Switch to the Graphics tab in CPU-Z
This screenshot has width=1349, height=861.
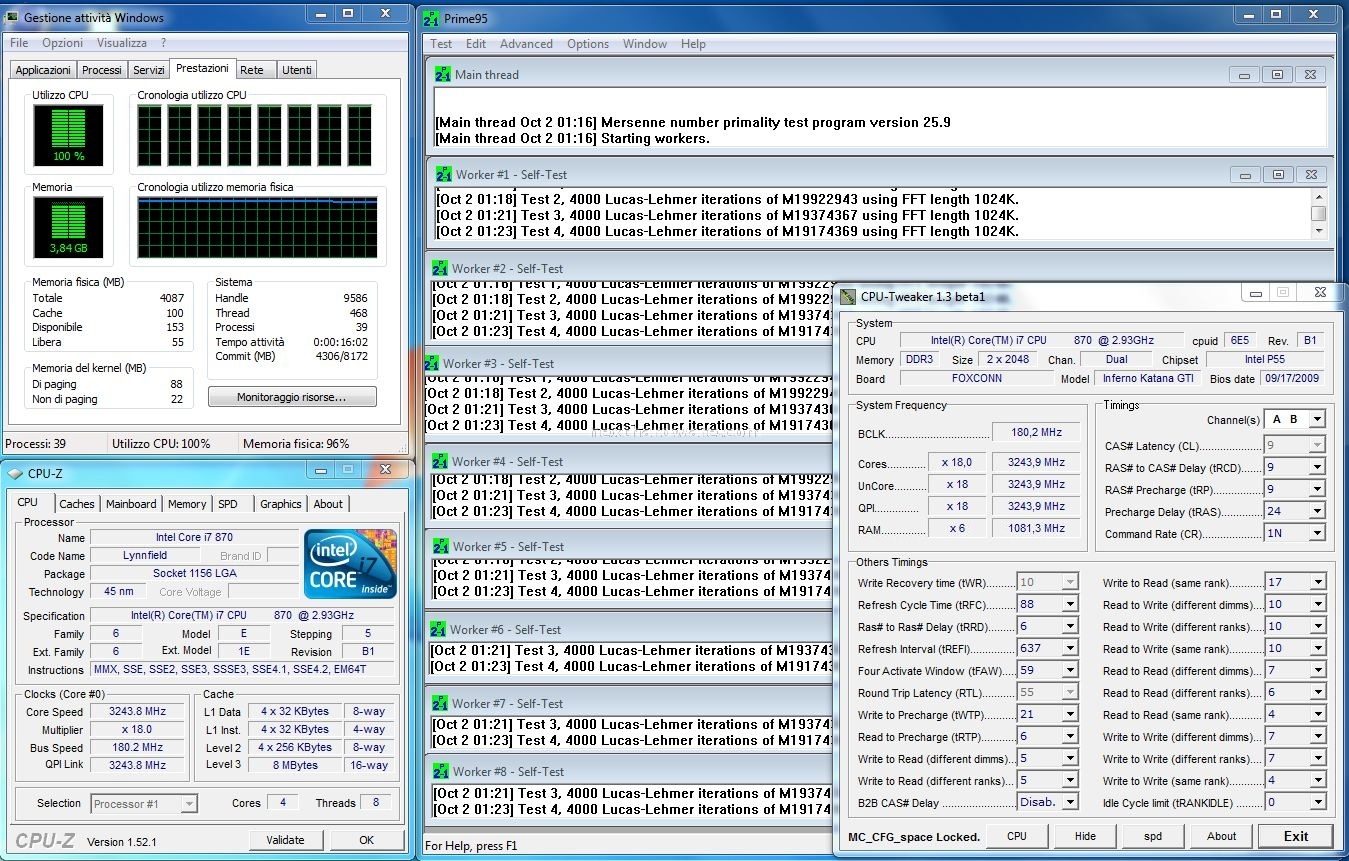(x=281, y=504)
